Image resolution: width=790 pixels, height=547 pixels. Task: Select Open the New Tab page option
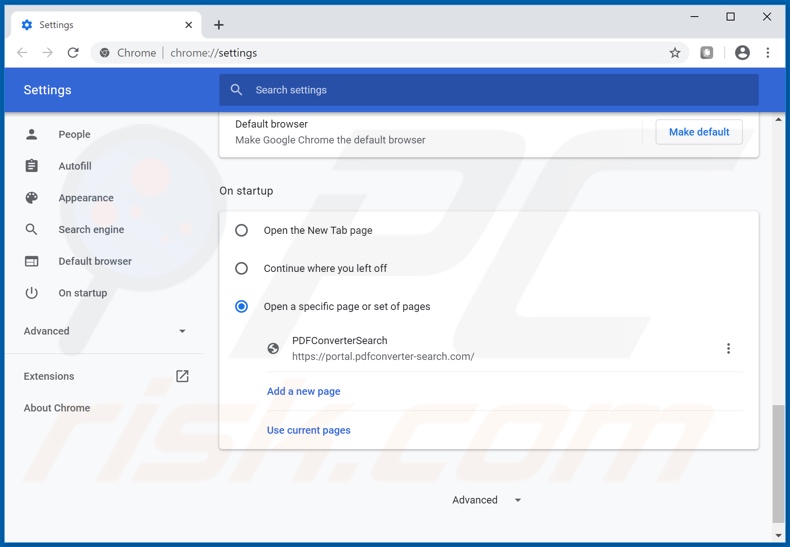(241, 230)
